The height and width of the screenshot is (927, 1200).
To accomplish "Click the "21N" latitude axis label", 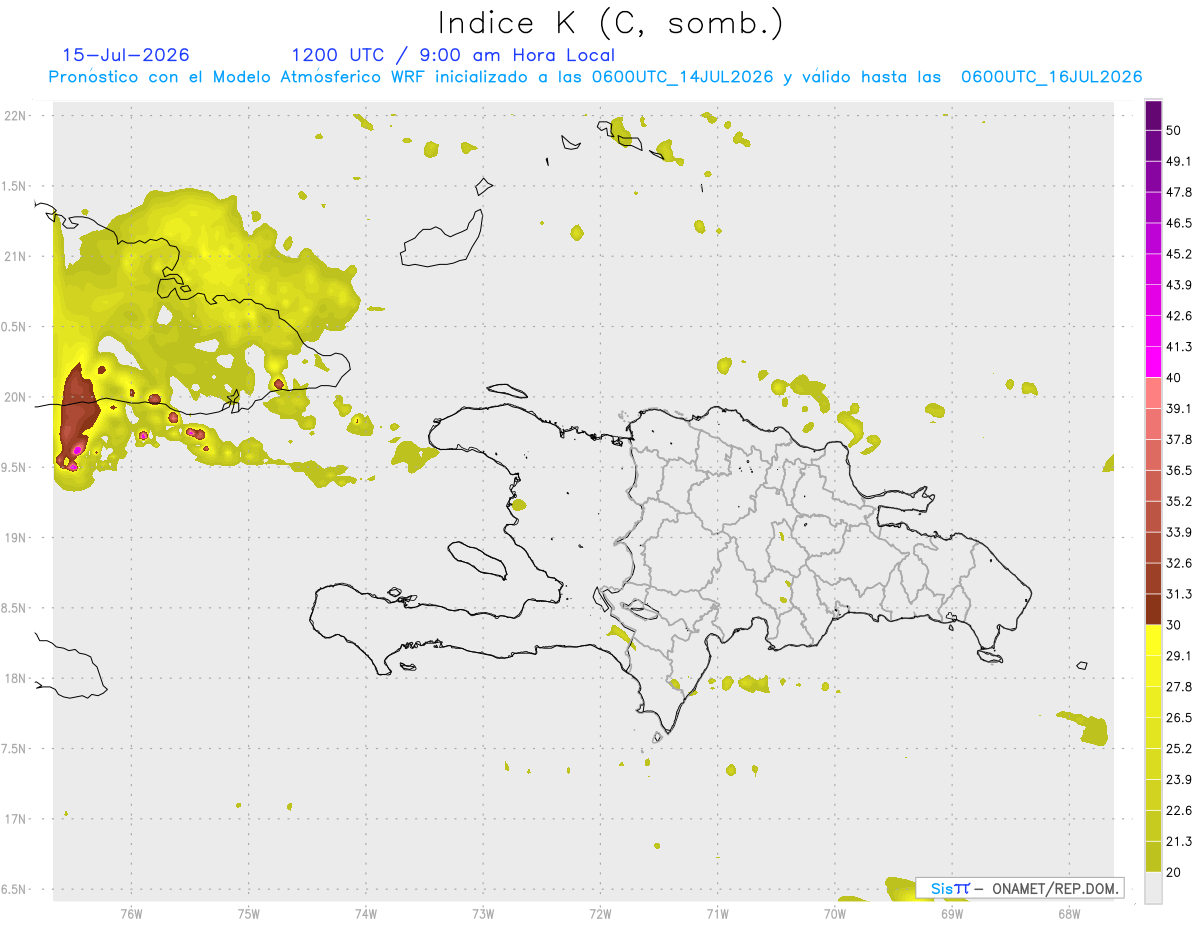I will [17, 256].
